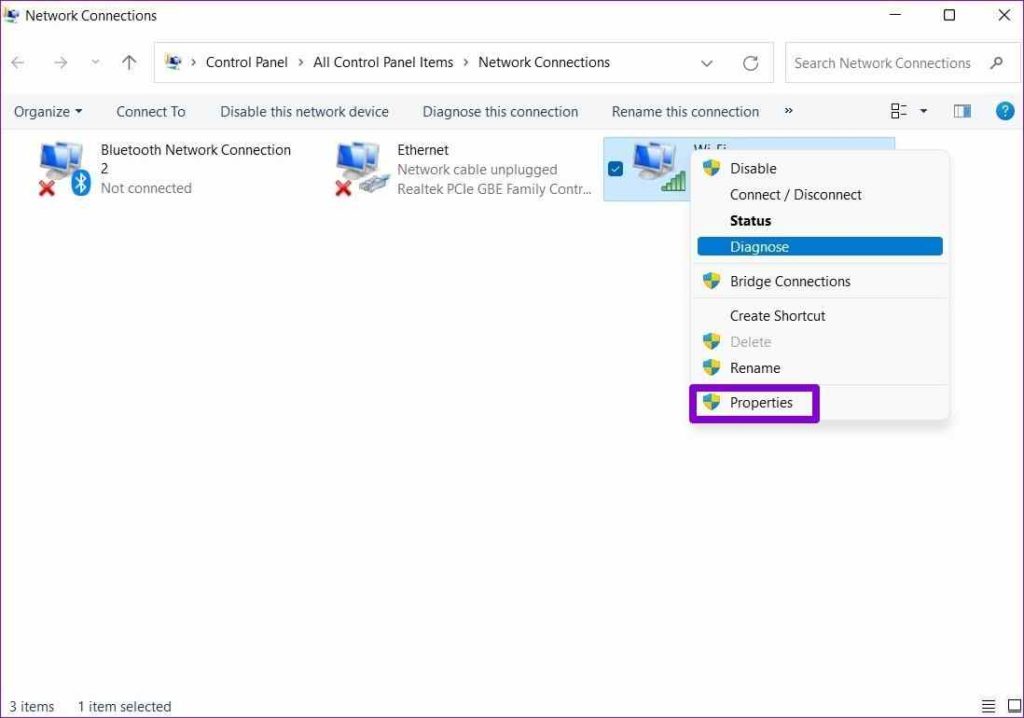Open recent locations chevron beside Forward arrow
The image size is (1024, 718).
(95, 62)
